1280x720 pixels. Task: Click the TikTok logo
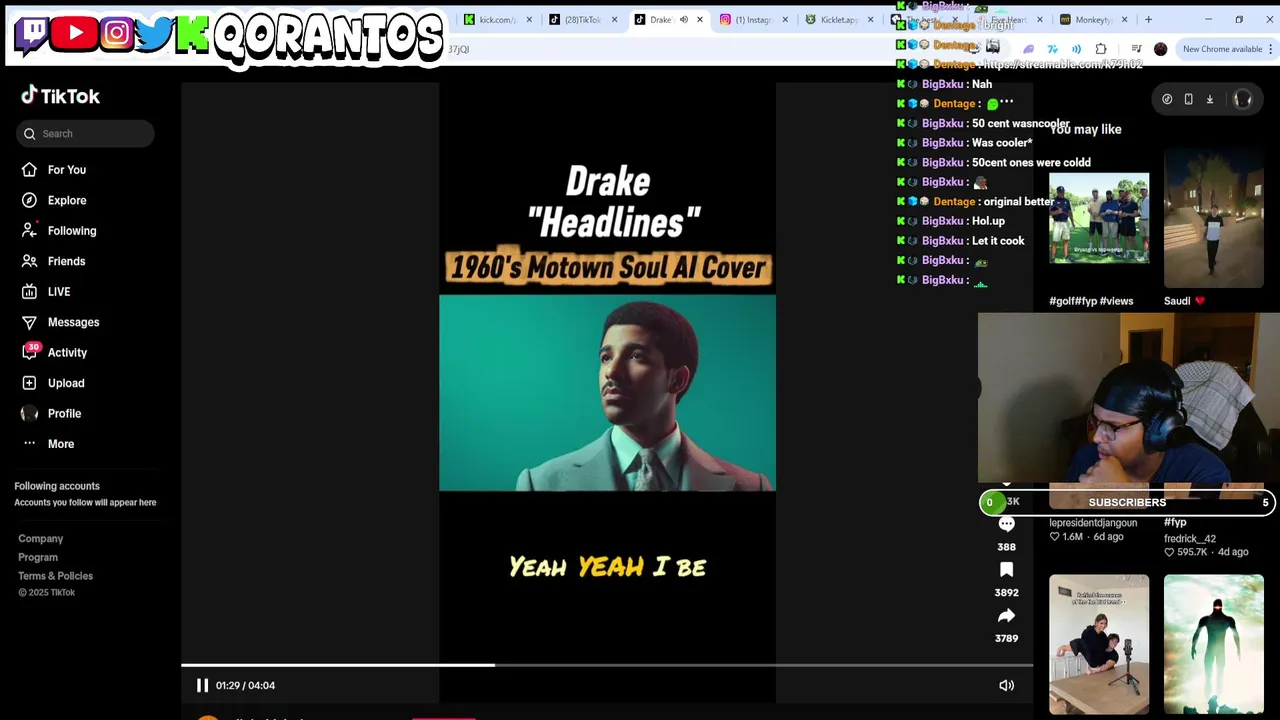pos(61,96)
